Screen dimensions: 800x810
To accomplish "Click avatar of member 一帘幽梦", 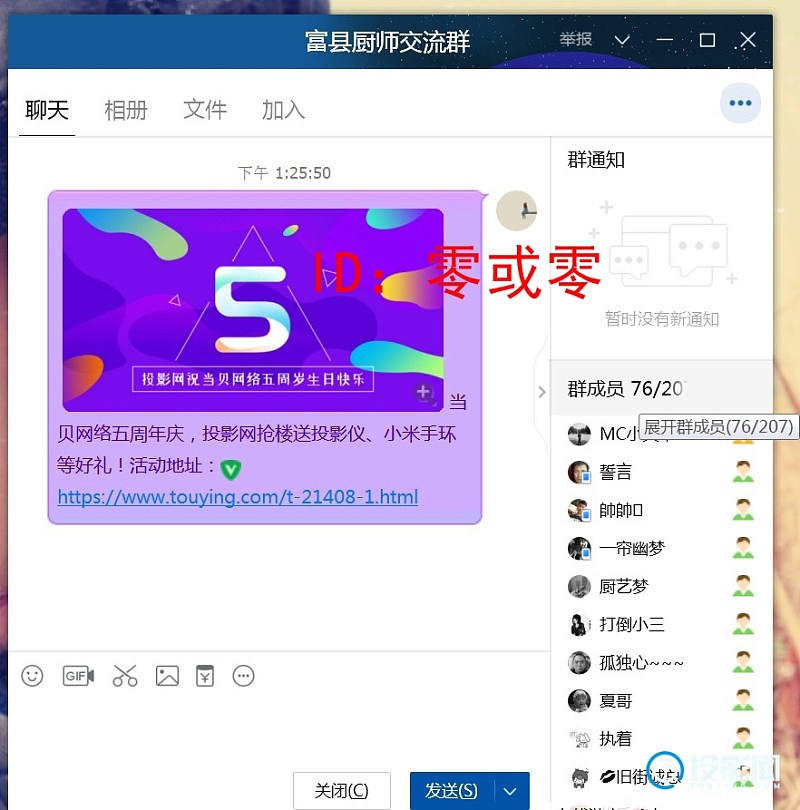I will point(579,549).
